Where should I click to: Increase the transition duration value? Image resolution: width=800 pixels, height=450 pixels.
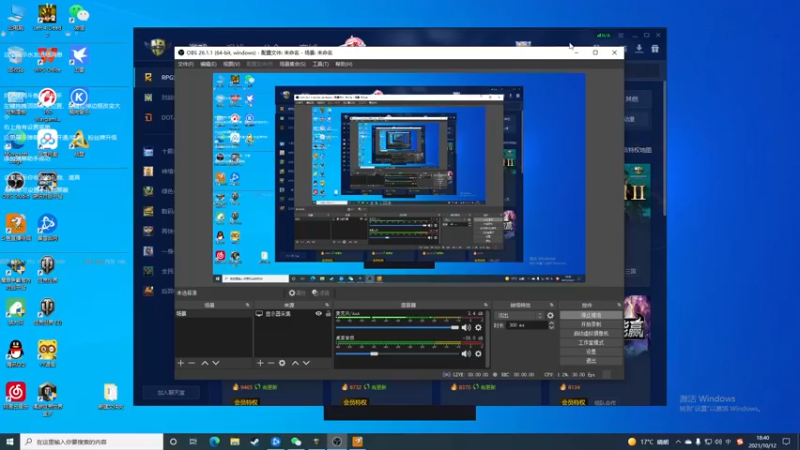pyautogui.click(x=551, y=323)
